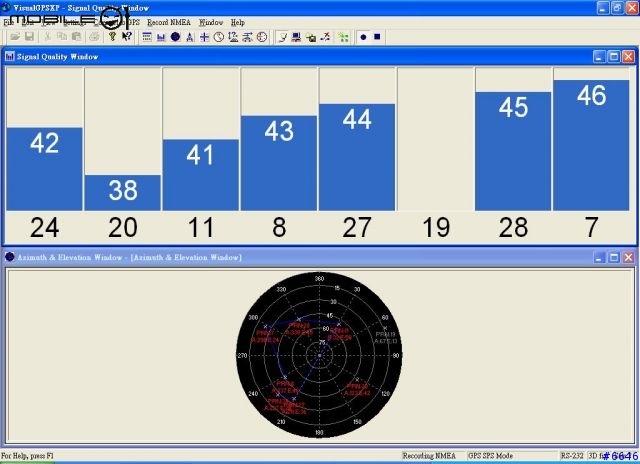Click satellite number 8 label
The height and width of the screenshot is (464, 640).
coord(279,227)
